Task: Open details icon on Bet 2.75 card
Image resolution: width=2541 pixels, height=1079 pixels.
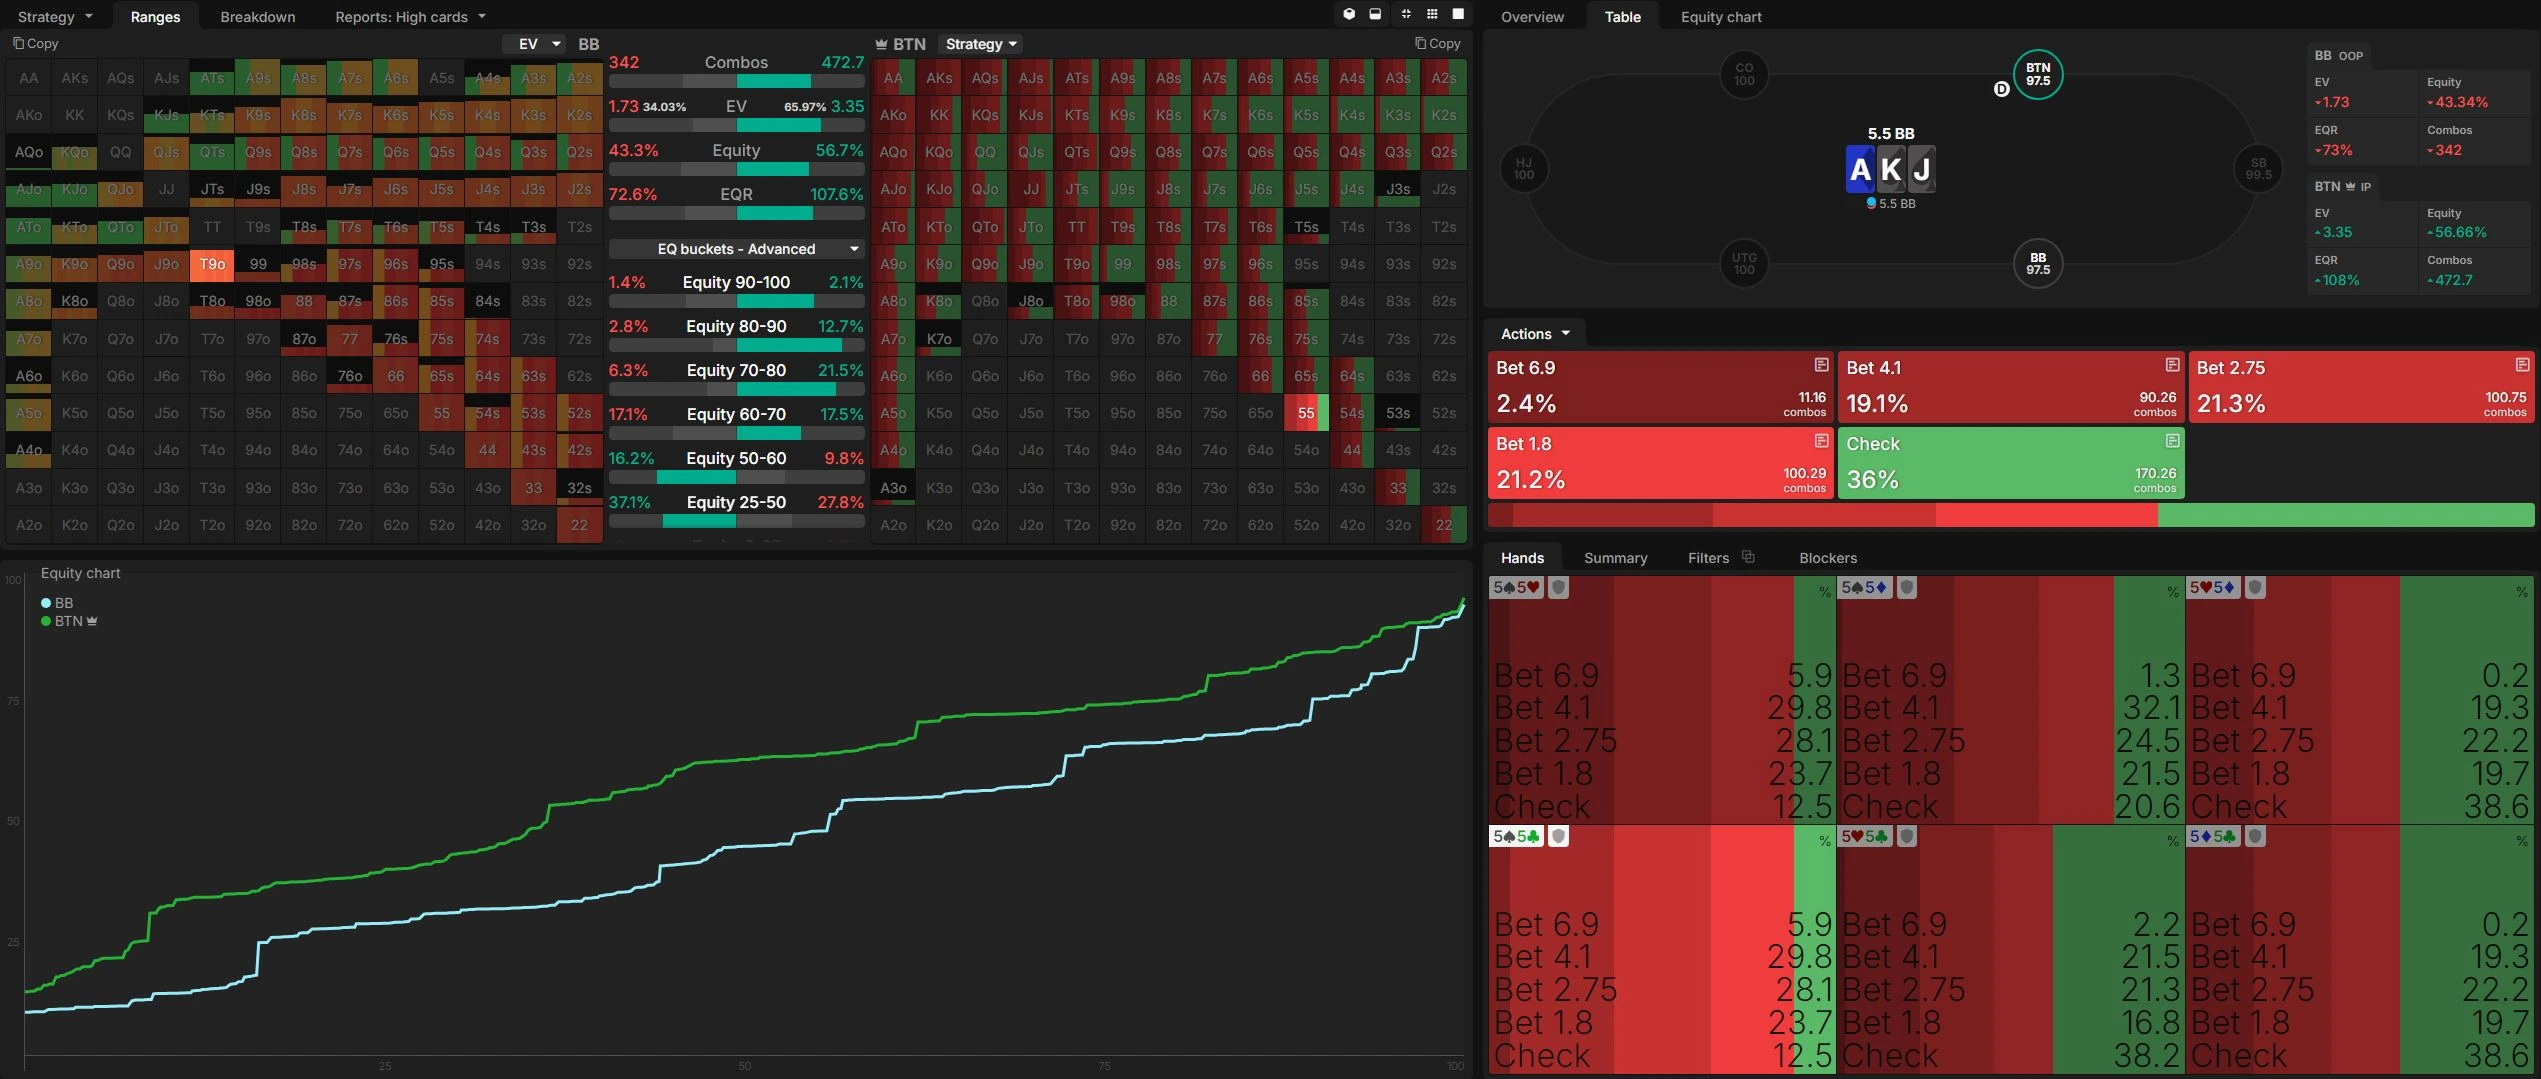Action: click(2522, 364)
